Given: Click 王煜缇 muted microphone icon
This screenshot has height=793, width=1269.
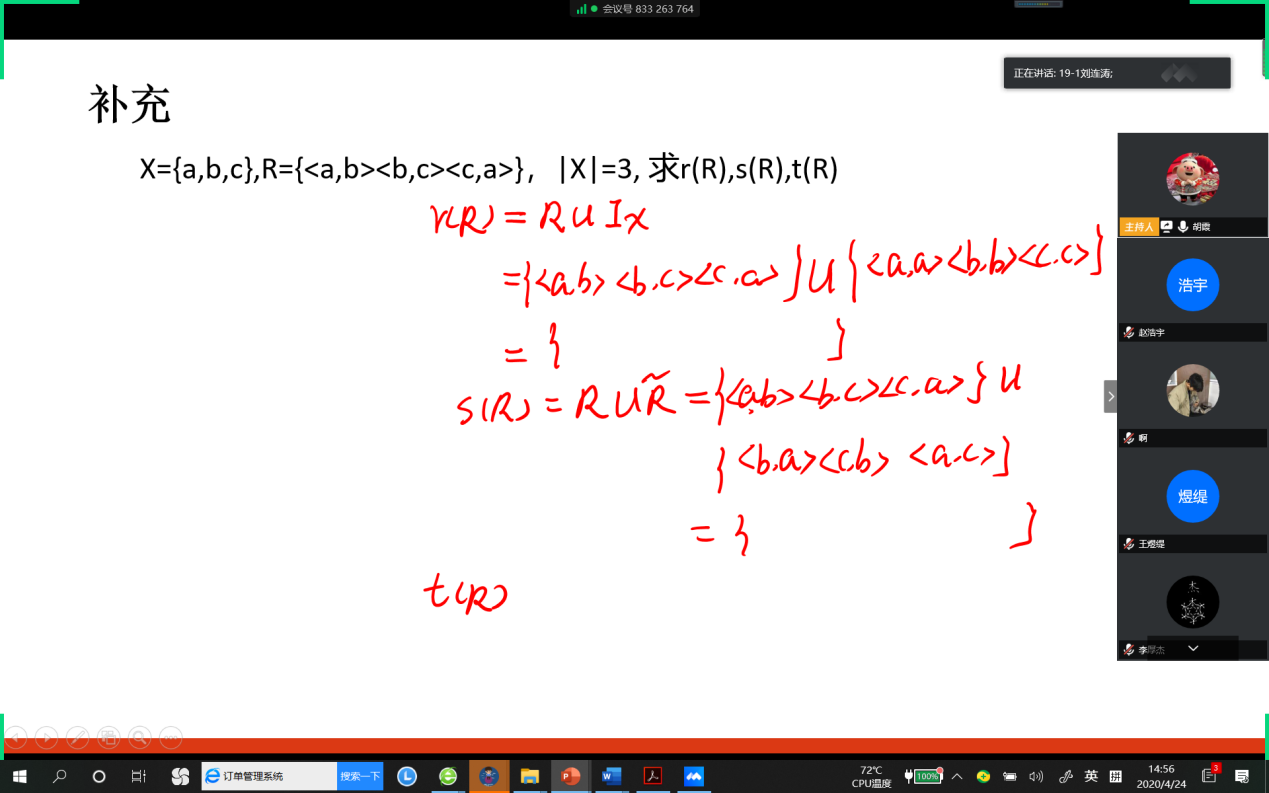Looking at the screenshot, I should point(1128,544).
